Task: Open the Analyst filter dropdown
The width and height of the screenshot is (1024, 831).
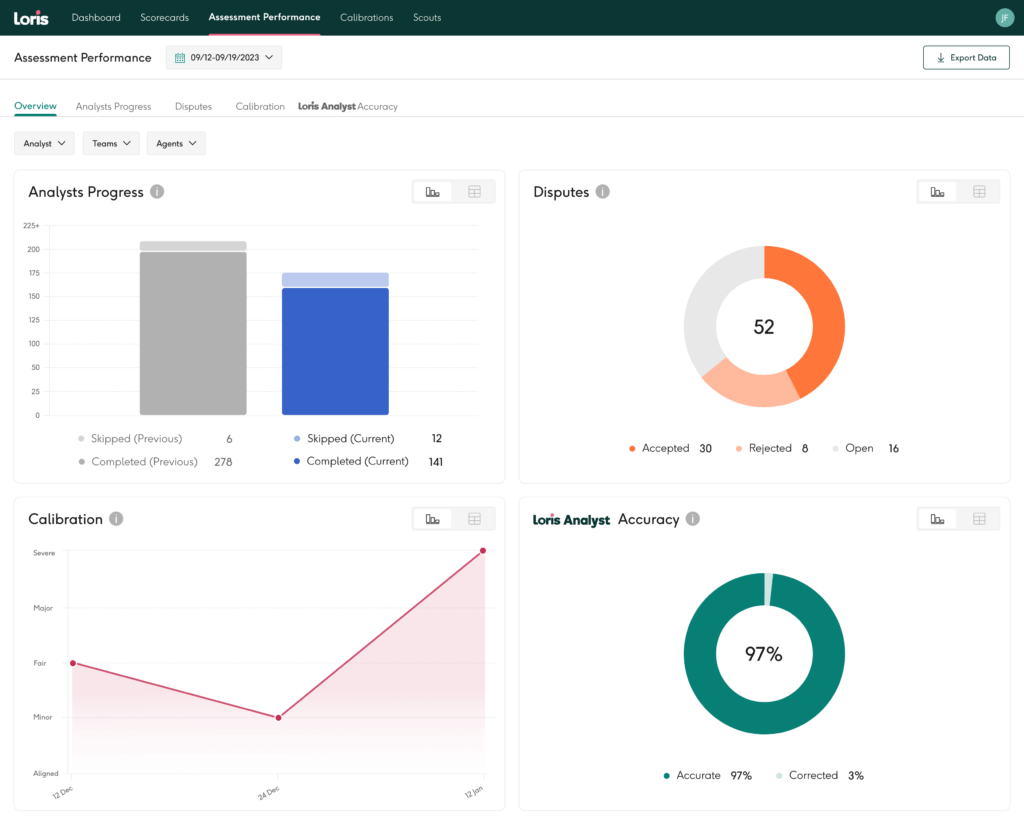Action: point(44,143)
